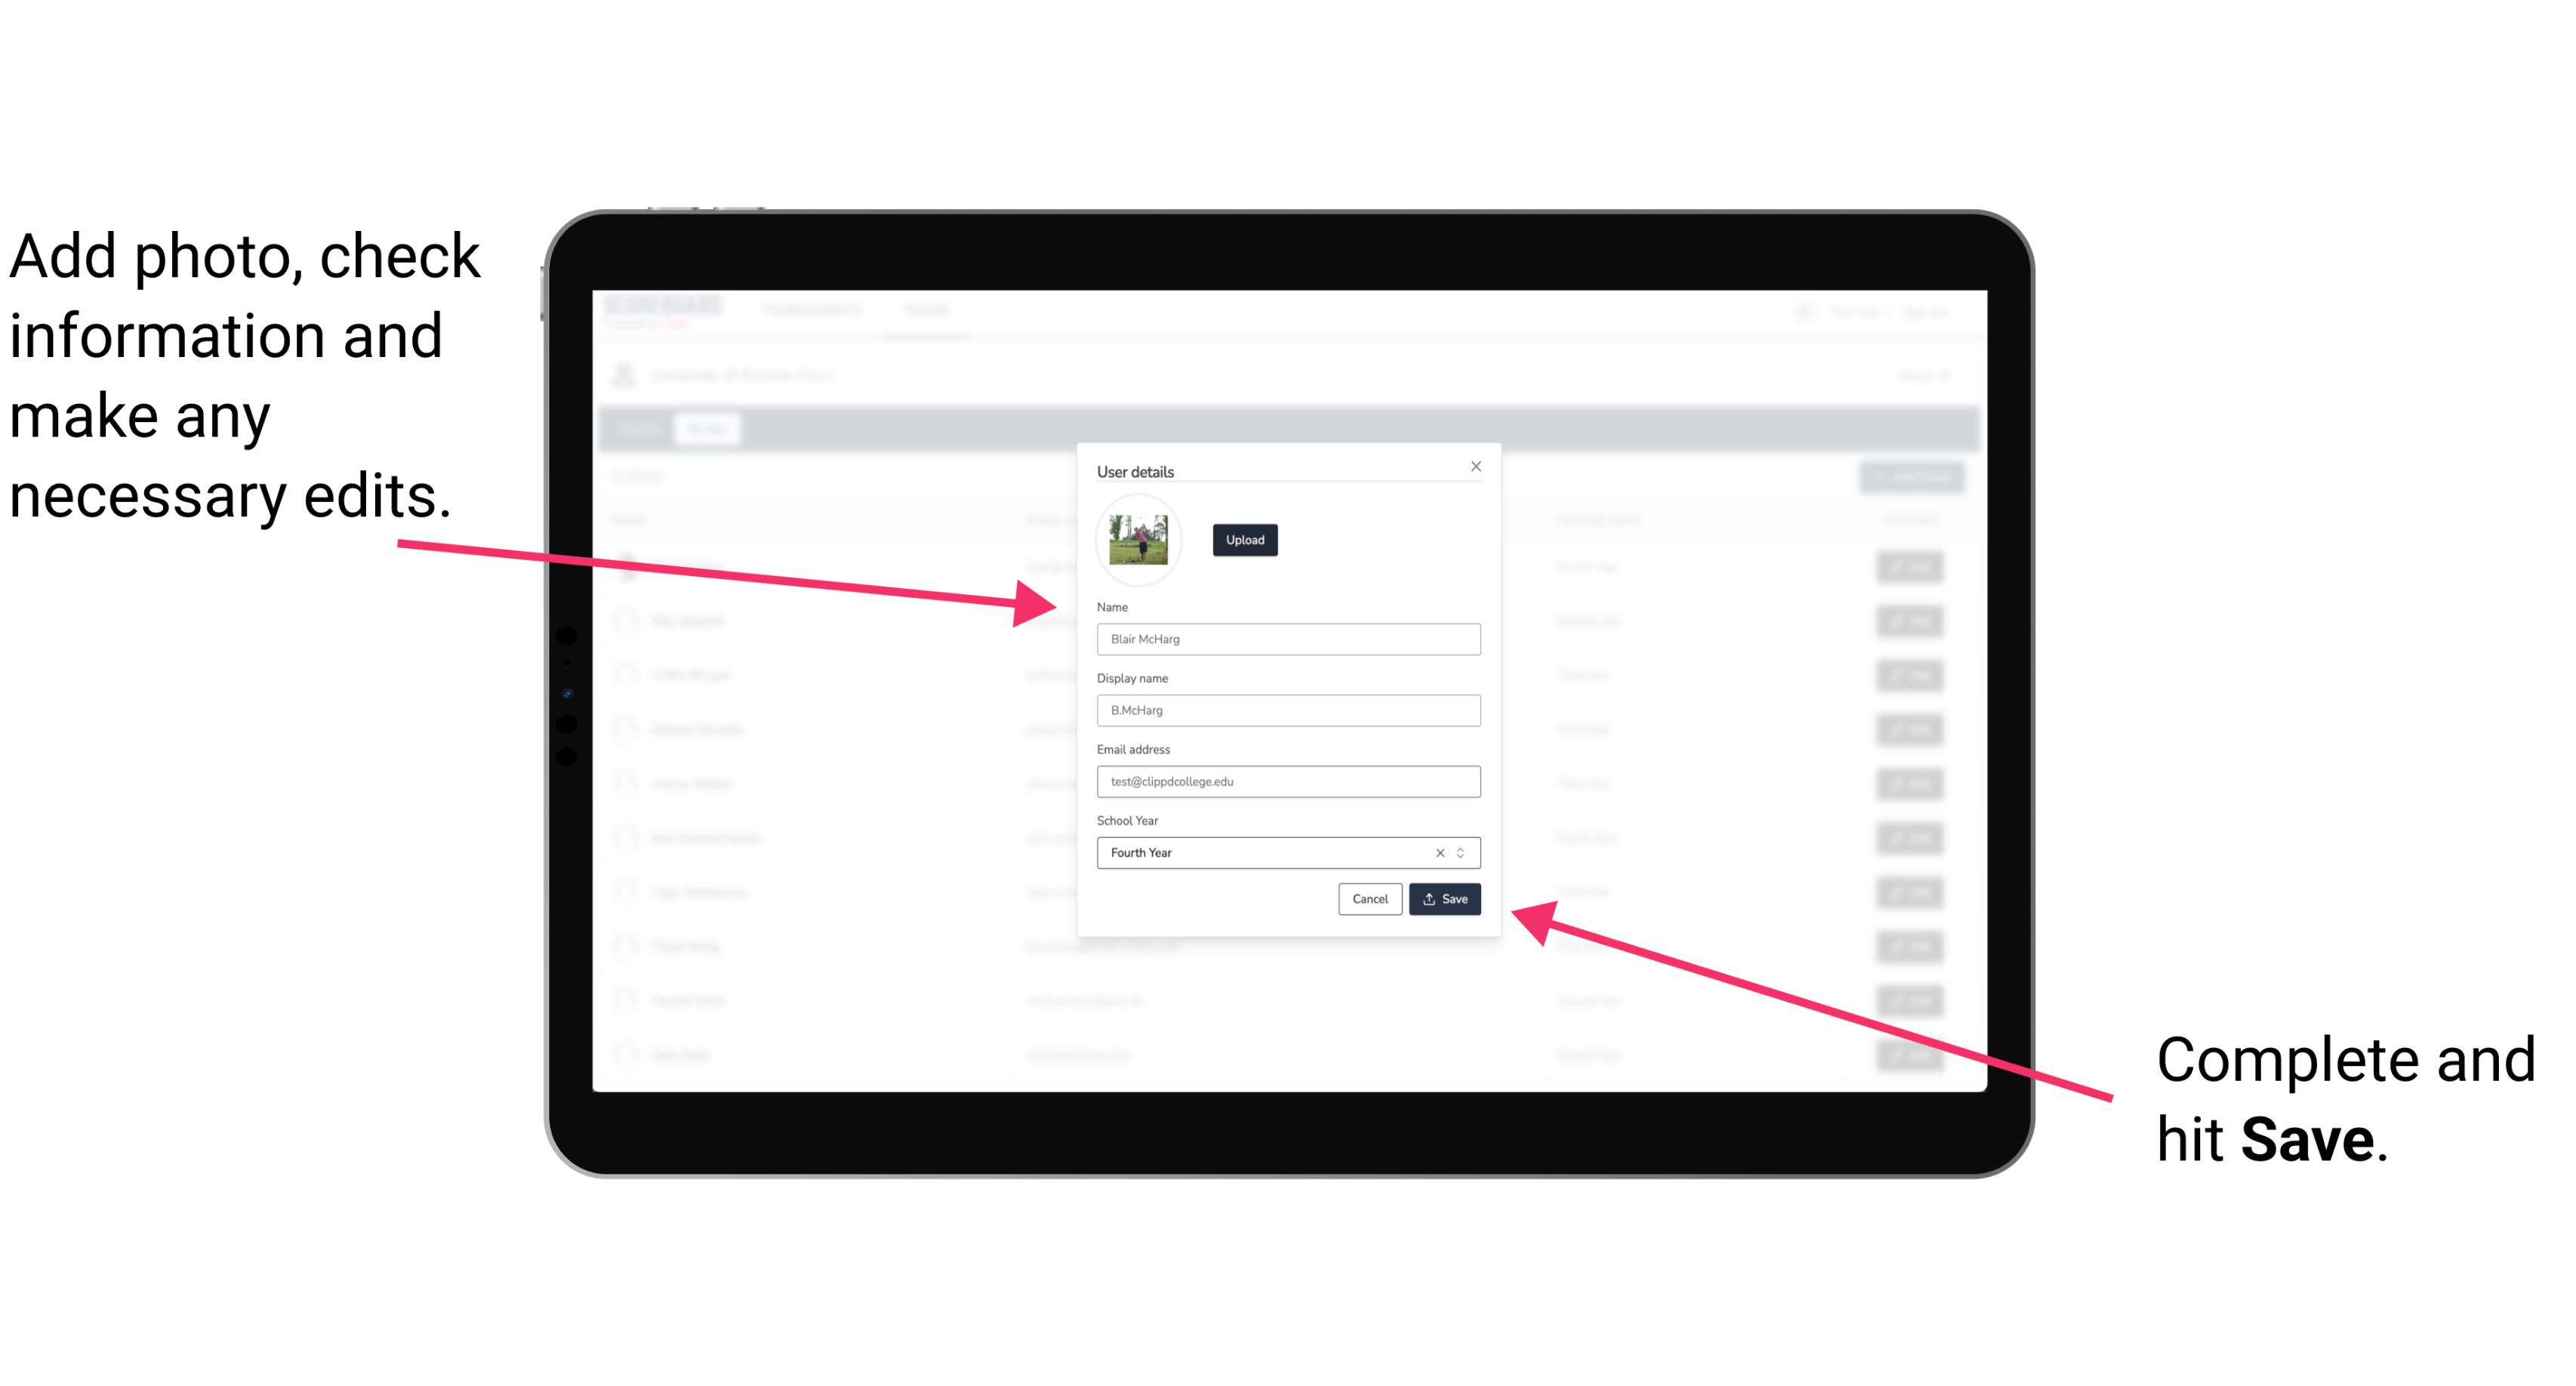Click the Email address input field
This screenshot has width=2576, height=1386.
[x=1287, y=782]
